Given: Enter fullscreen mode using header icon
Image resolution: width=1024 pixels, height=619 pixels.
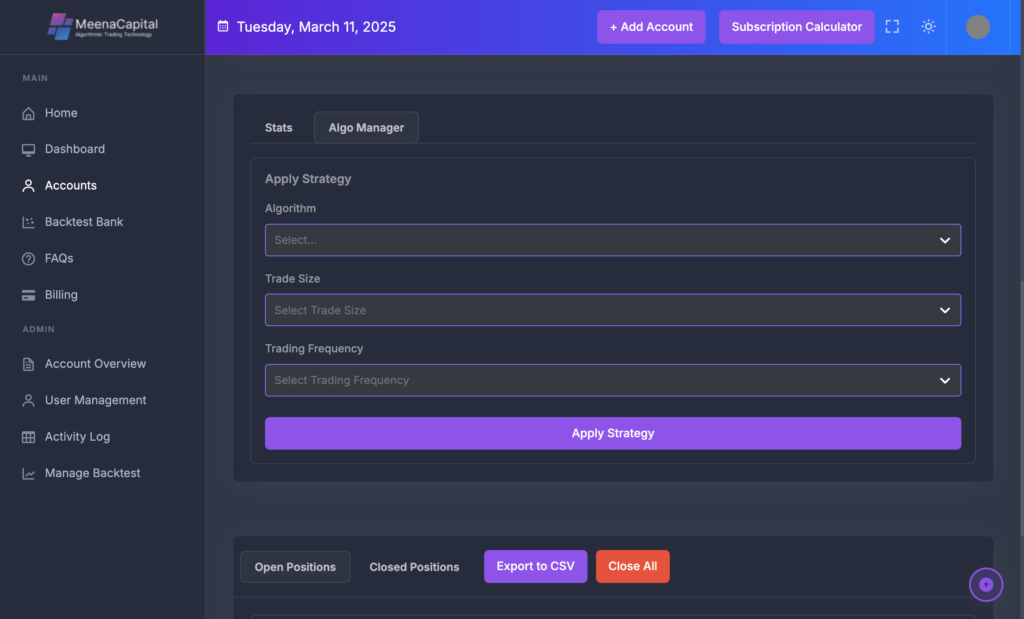Looking at the screenshot, I should pyautogui.click(x=892, y=27).
